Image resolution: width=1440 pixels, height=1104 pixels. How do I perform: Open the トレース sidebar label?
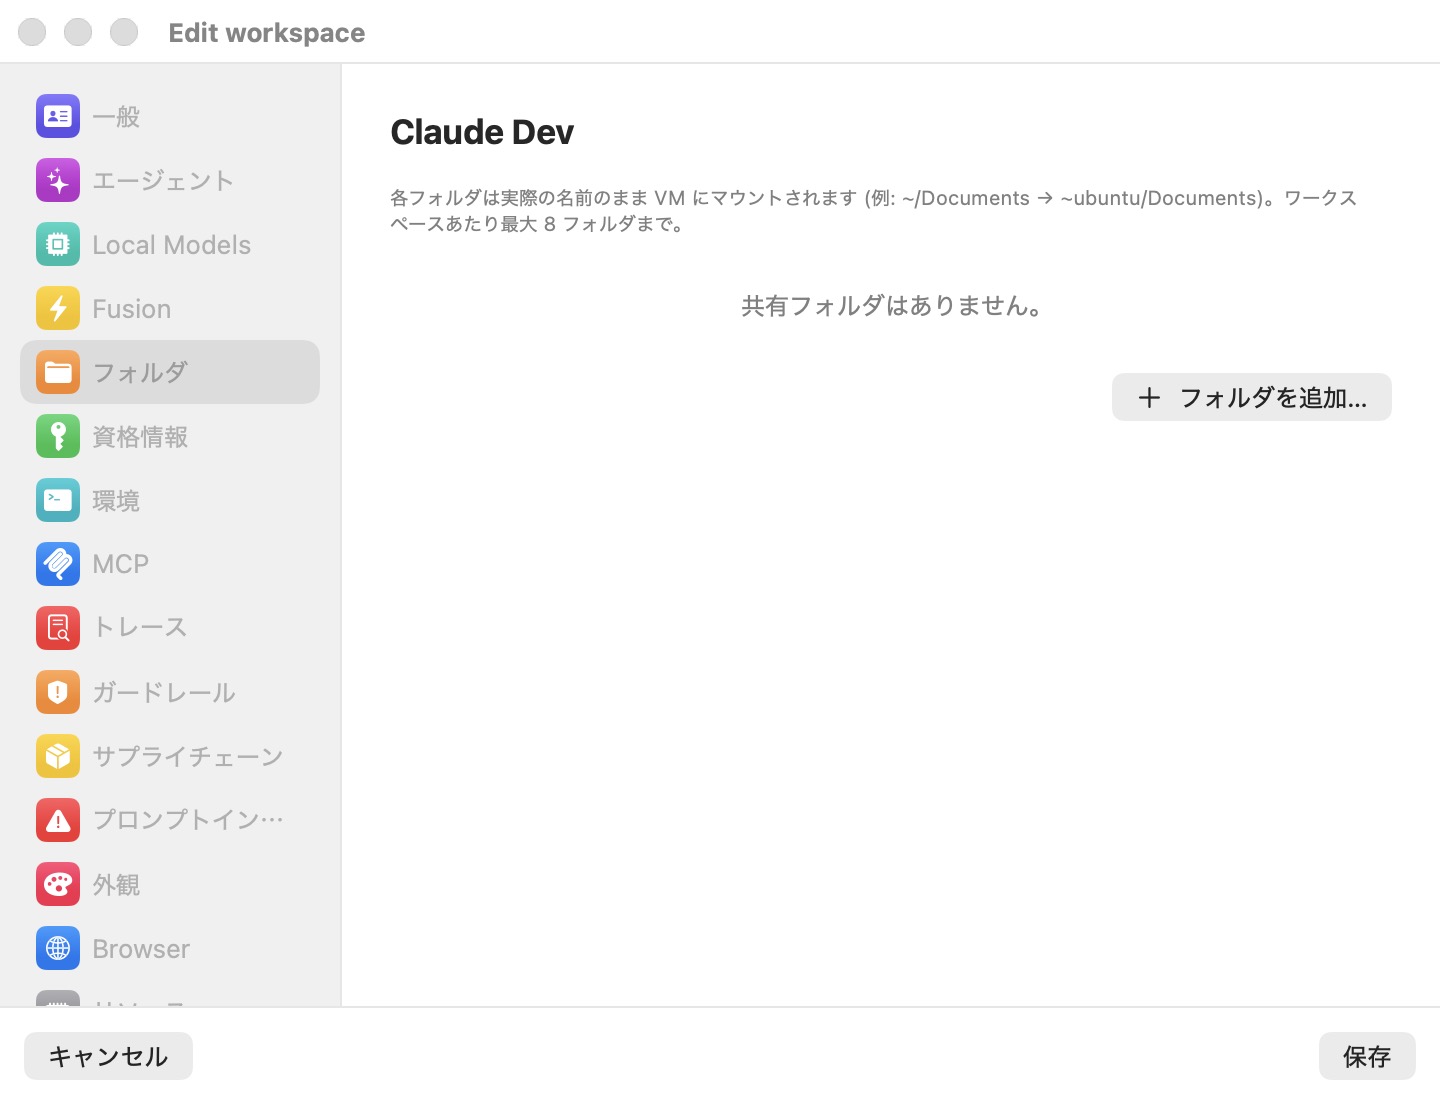(140, 627)
